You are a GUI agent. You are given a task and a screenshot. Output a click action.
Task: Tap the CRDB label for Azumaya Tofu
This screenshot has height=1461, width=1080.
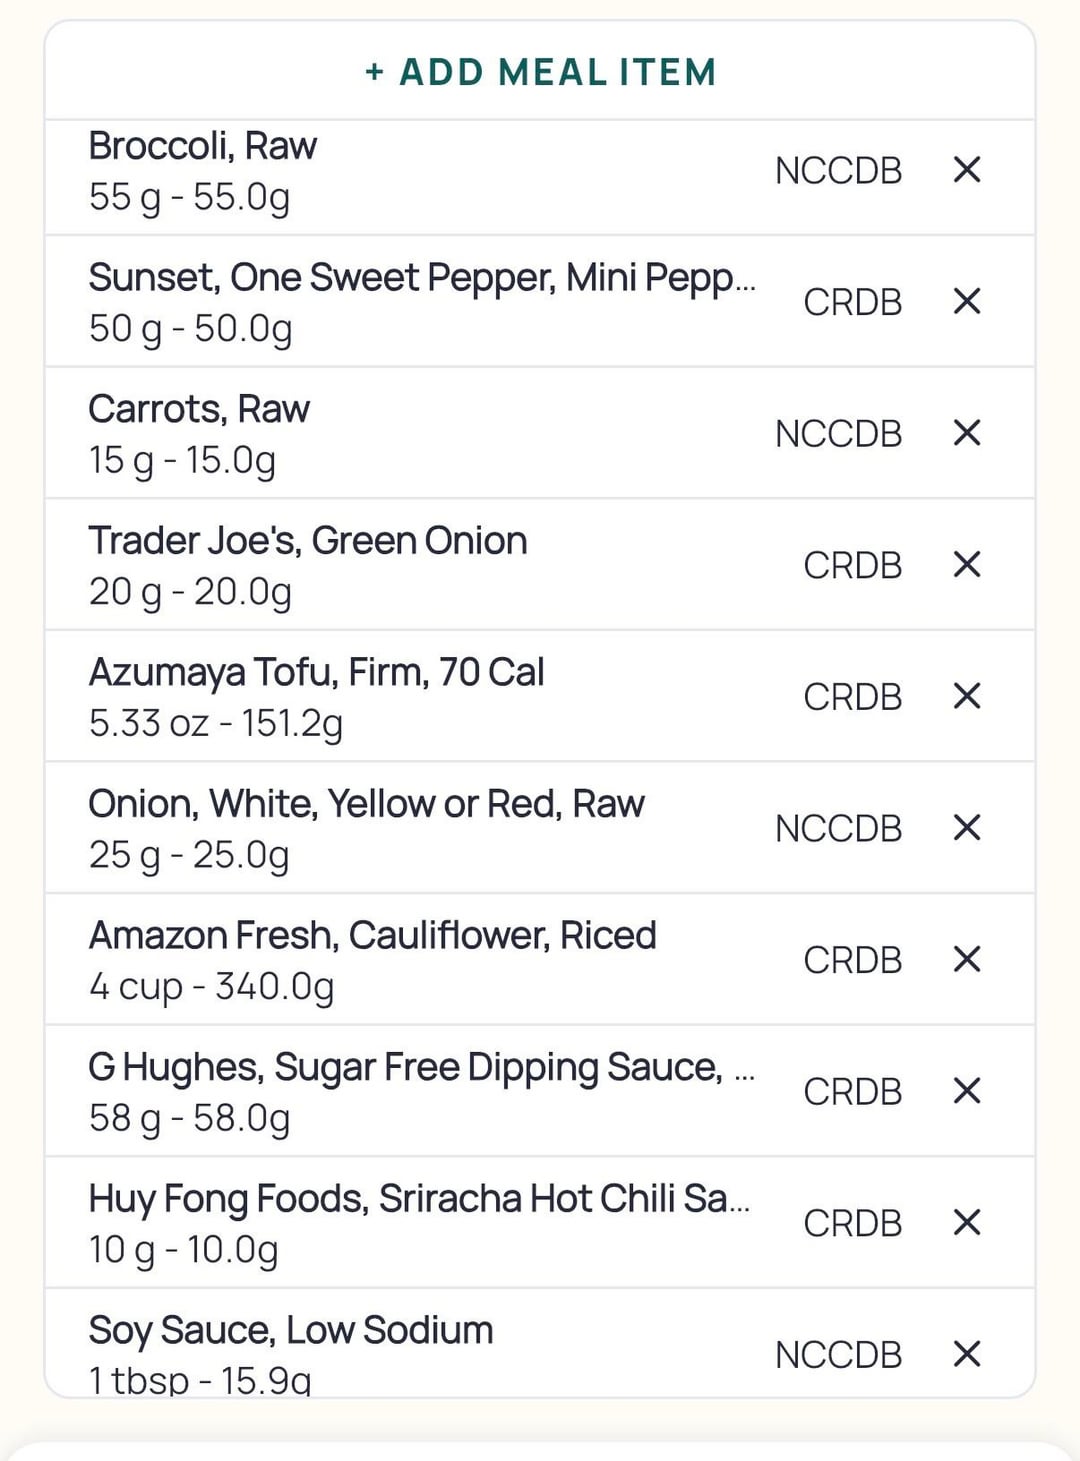(x=852, y=697)
